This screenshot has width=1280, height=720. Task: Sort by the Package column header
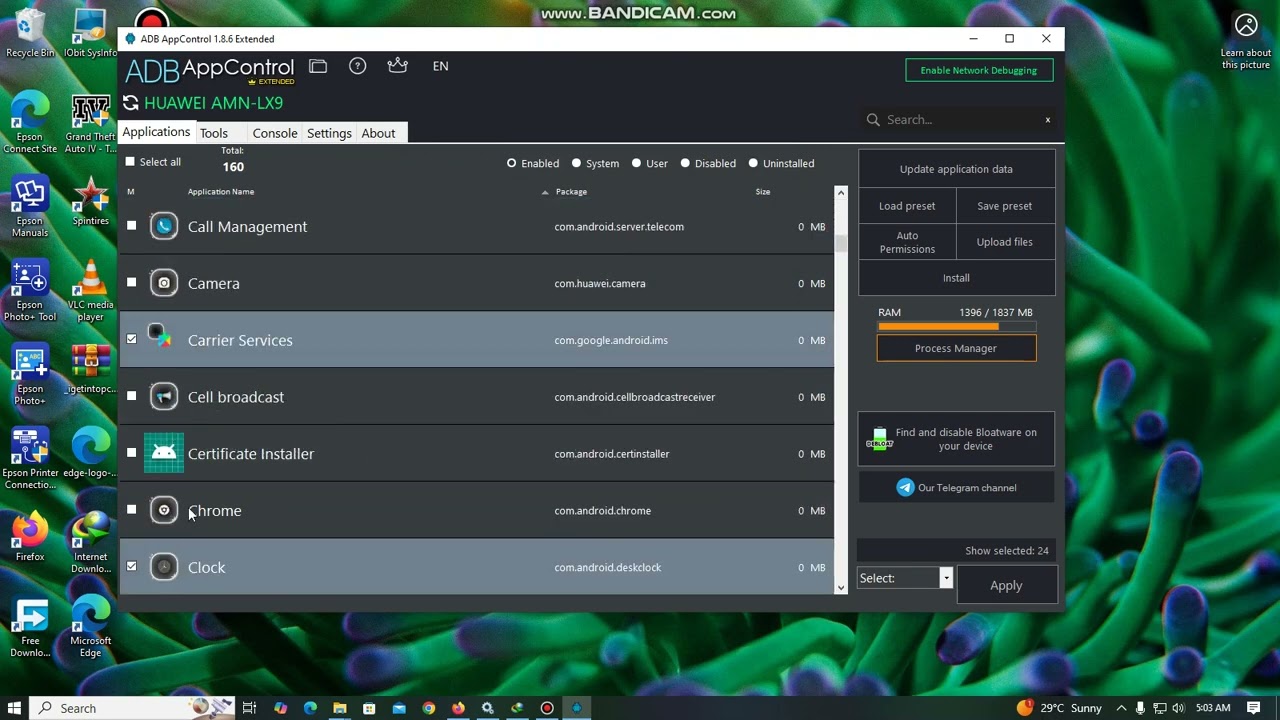click(x=571, y=192)
